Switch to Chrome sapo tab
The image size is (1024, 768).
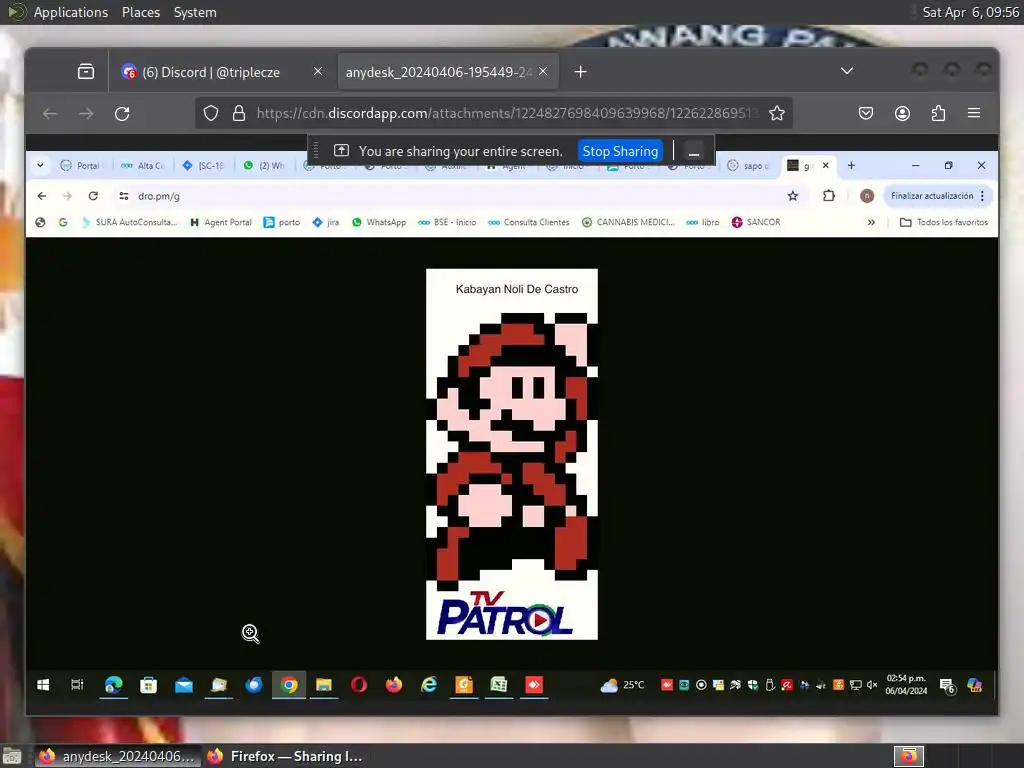coord(749,166)
